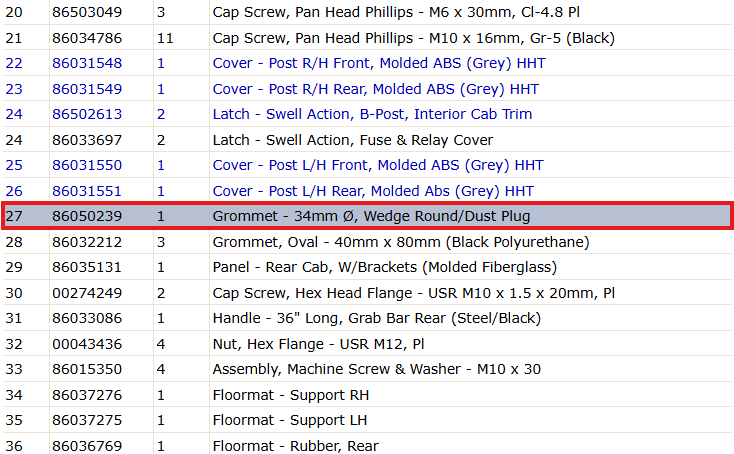The width and height of the screenshot is (734, 454).
Task: Select row for Grommet, Oval 40mm x 80mm
Action: 367,242
